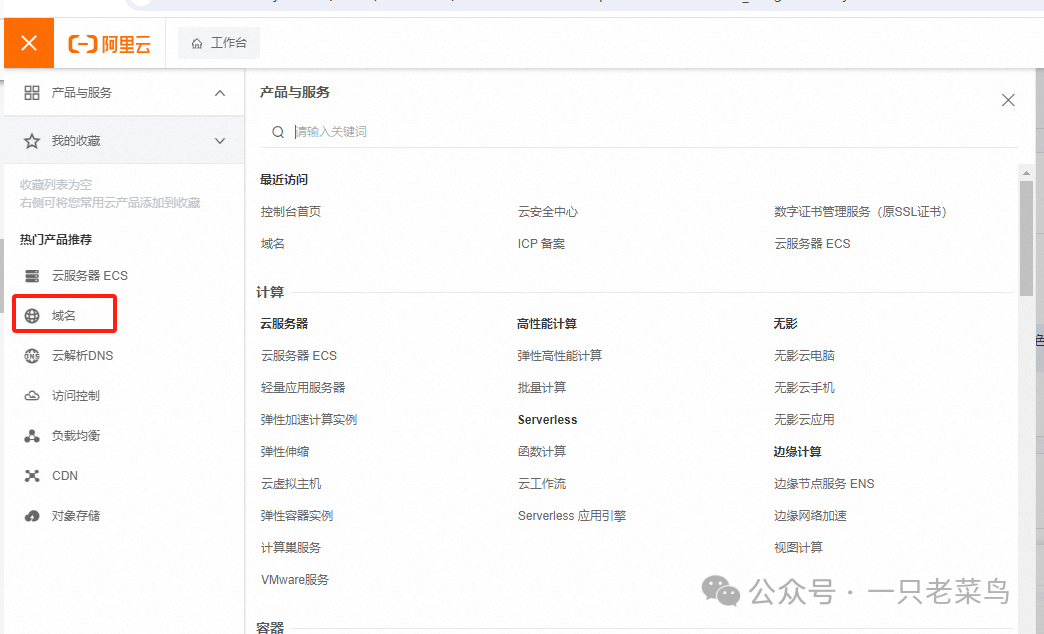Open 弹性加速计算实例
This screenshot has height=634, width=1044.
click(x=309, y=420)
